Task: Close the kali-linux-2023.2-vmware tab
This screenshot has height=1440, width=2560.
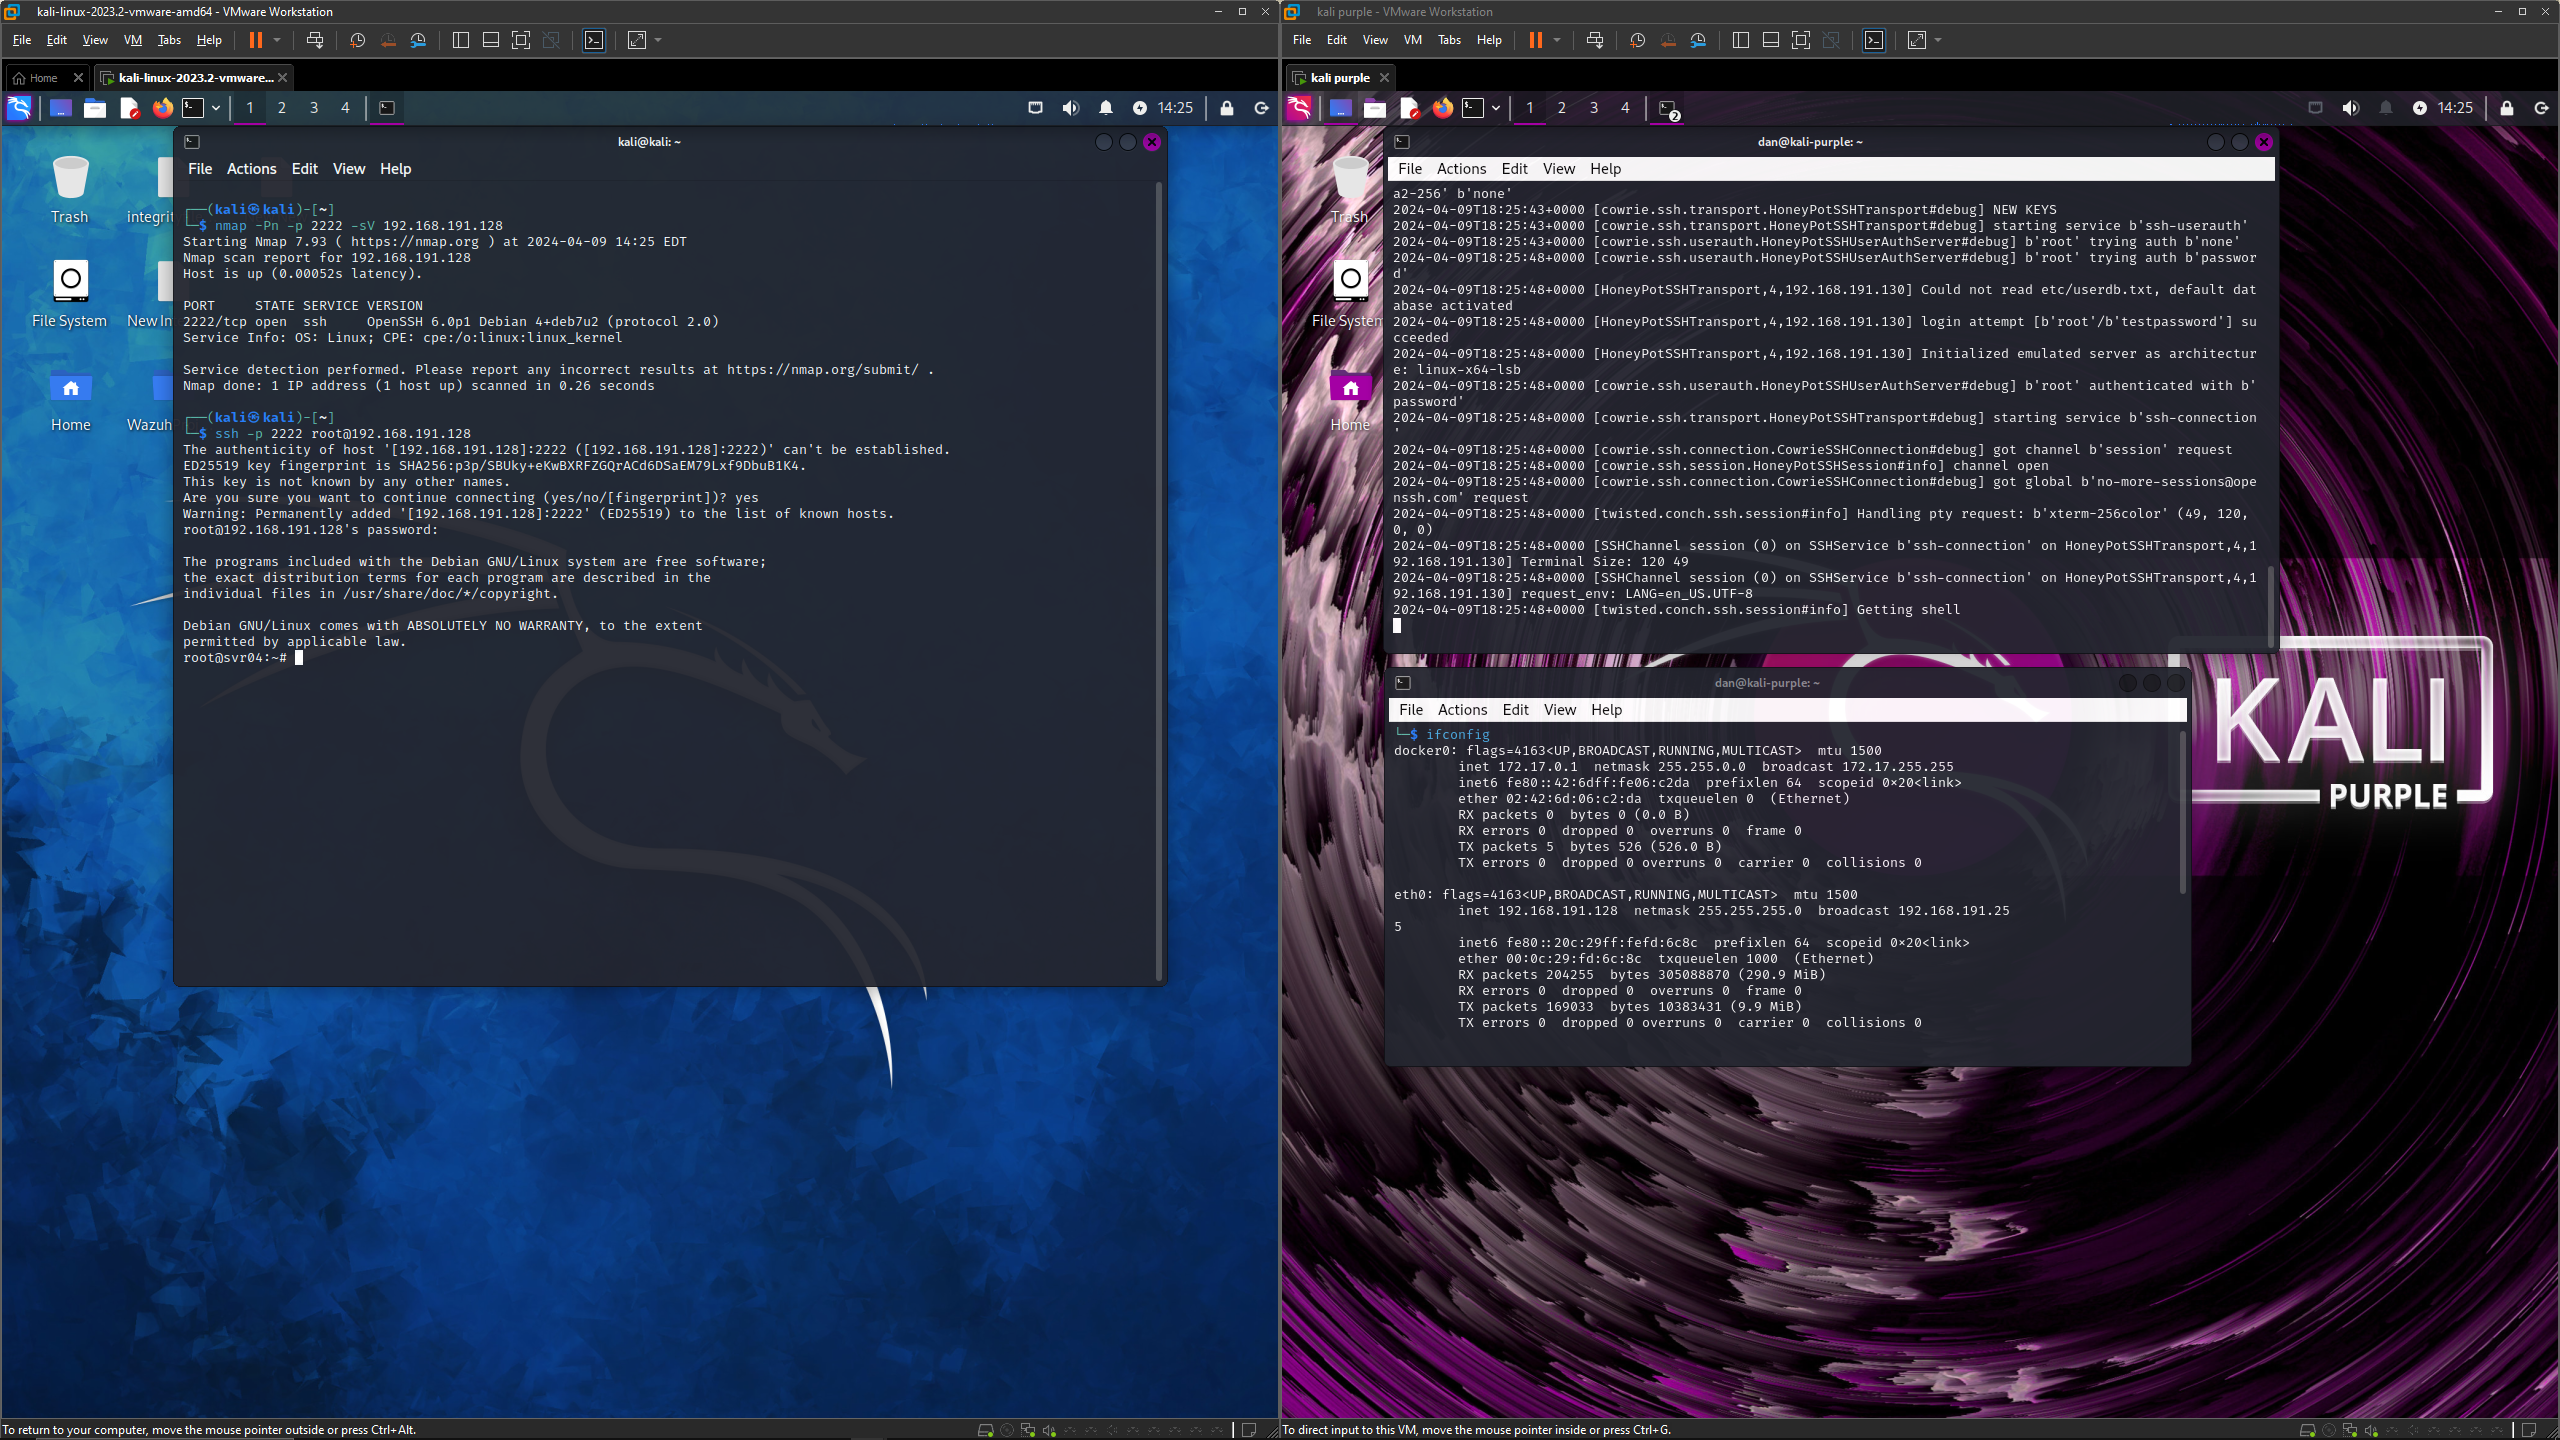Action: pos(283,77)
